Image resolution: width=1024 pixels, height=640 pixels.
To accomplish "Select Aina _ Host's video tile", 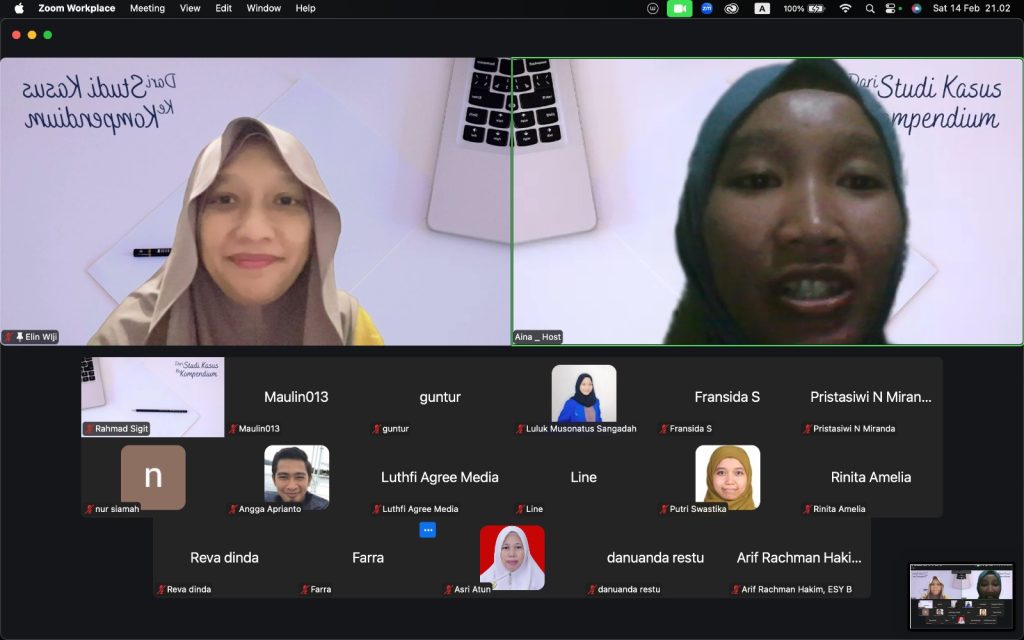I will [x=767, y=201].
